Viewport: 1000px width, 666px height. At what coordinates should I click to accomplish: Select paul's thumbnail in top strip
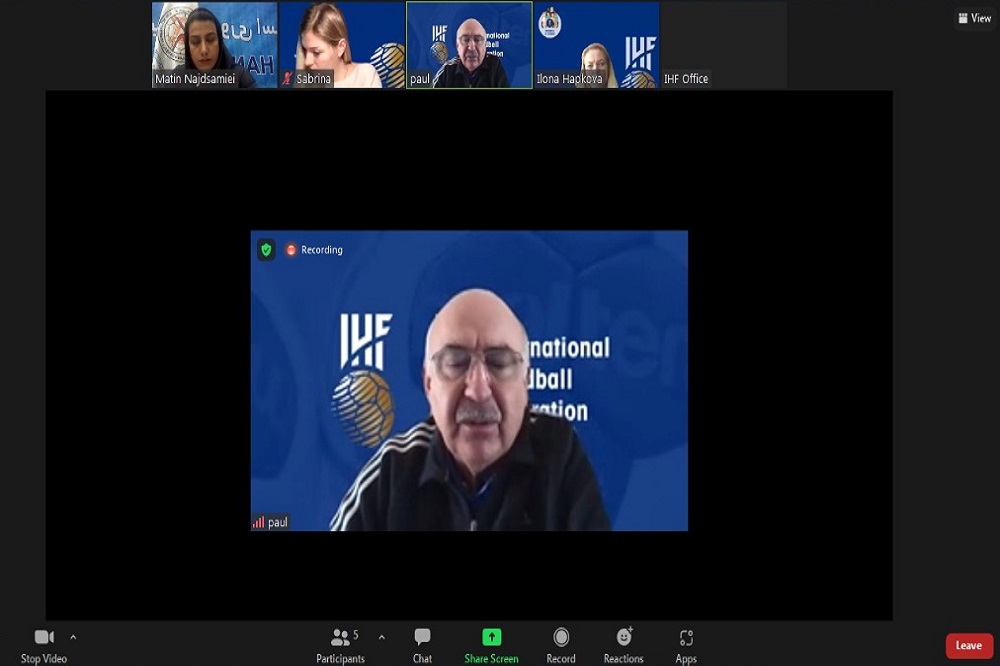tap(469, 45)
